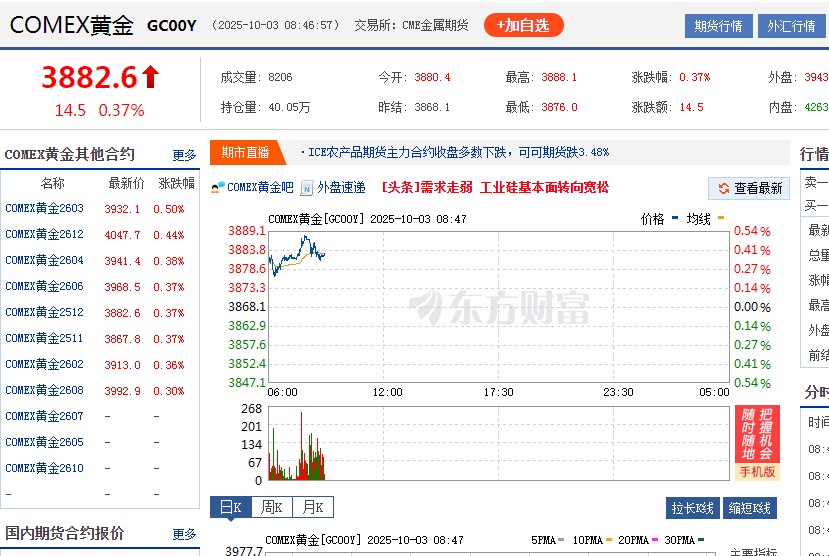Switch to the 月K chart tab

point(312,508)
